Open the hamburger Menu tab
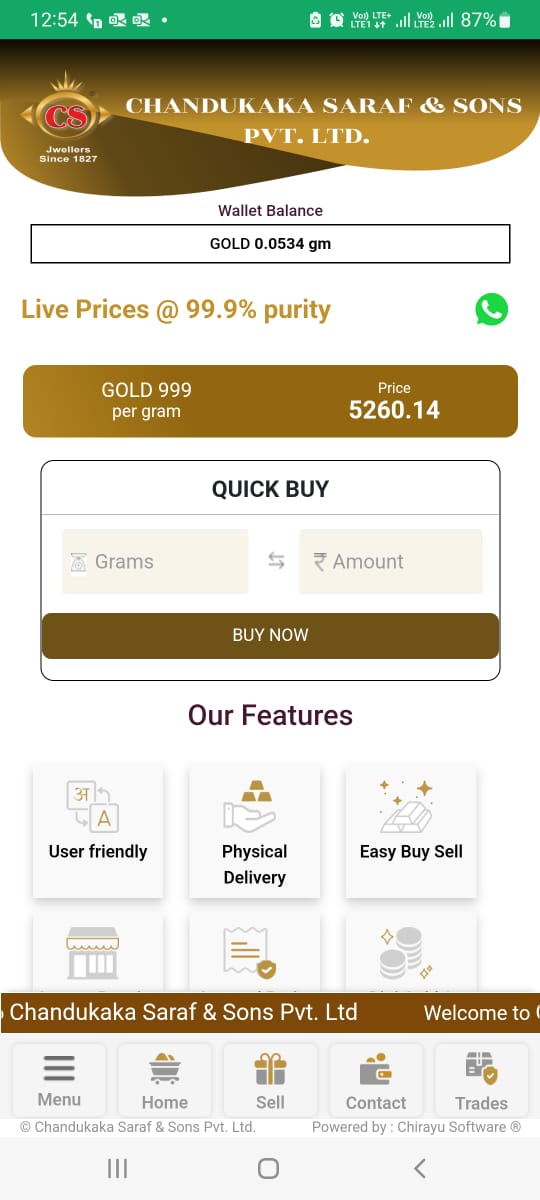The height and width of the screenshot is (1200, 540). click(59, 1080)
